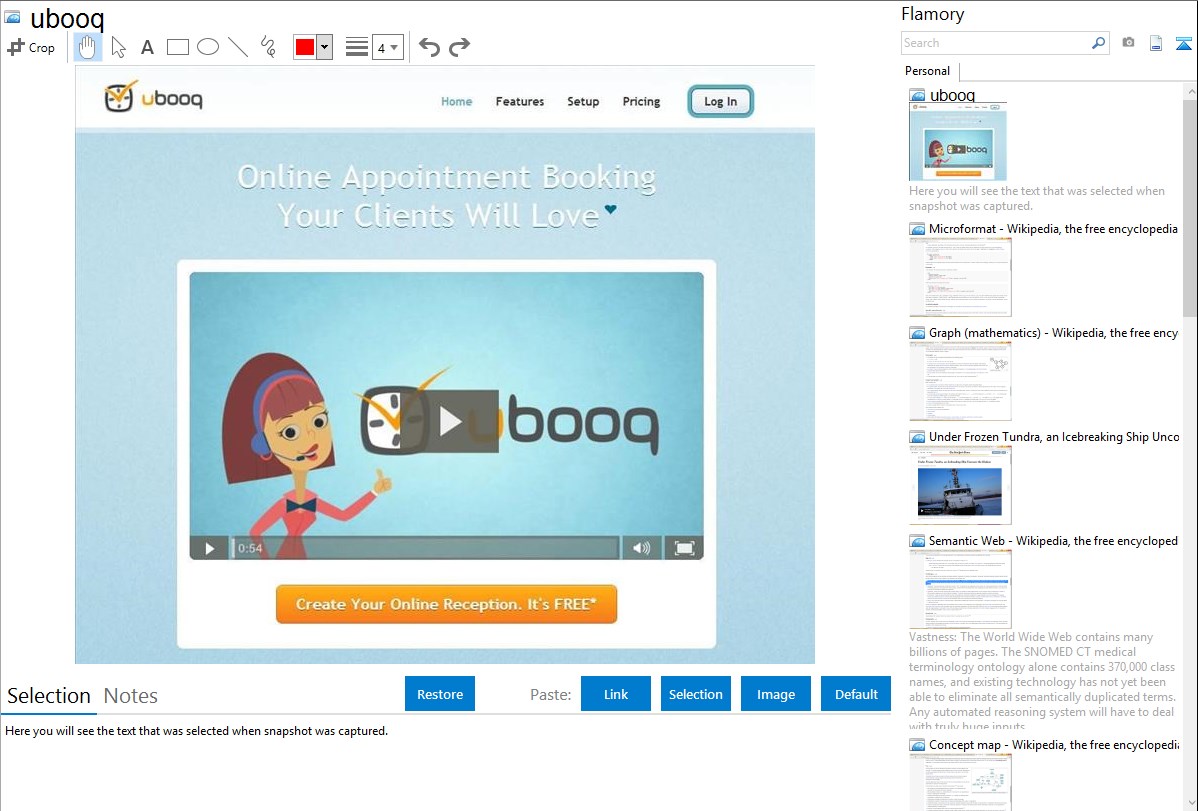1198x811 pixels.
Task: Select the text annotation tool
Action: (x=147, y=47)
